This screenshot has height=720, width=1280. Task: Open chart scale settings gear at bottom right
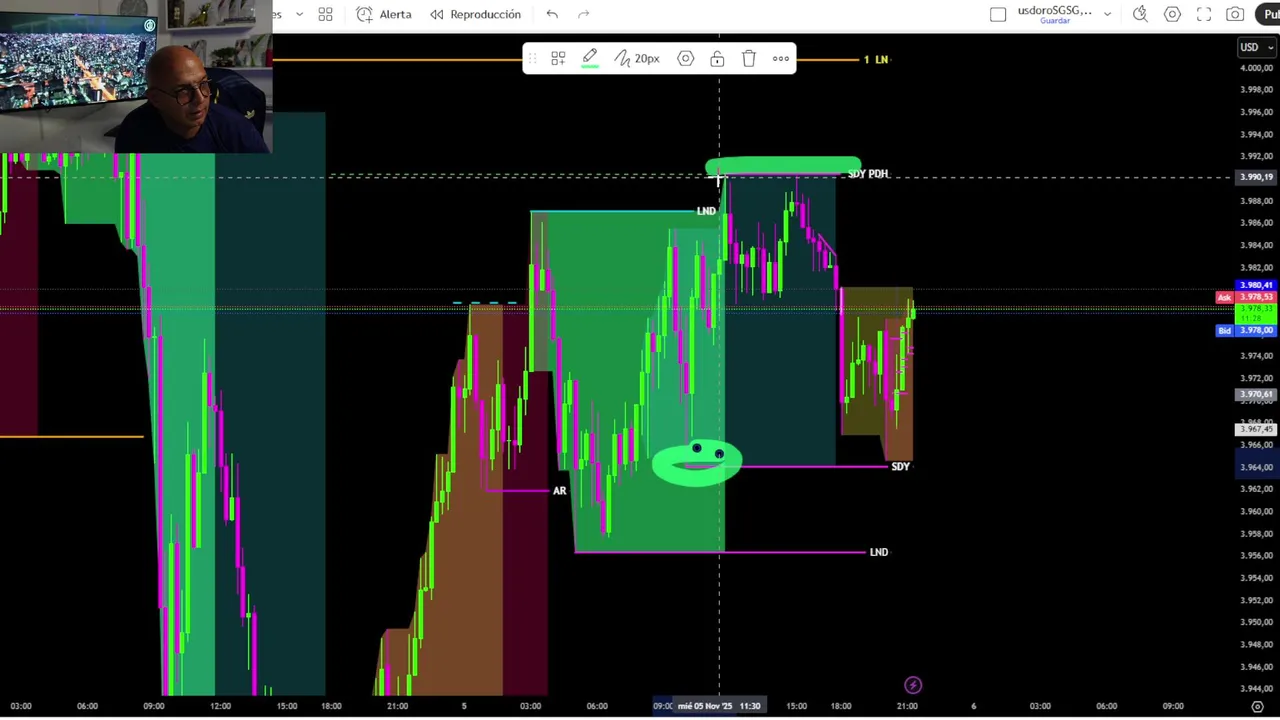[x=1258, y=706]
